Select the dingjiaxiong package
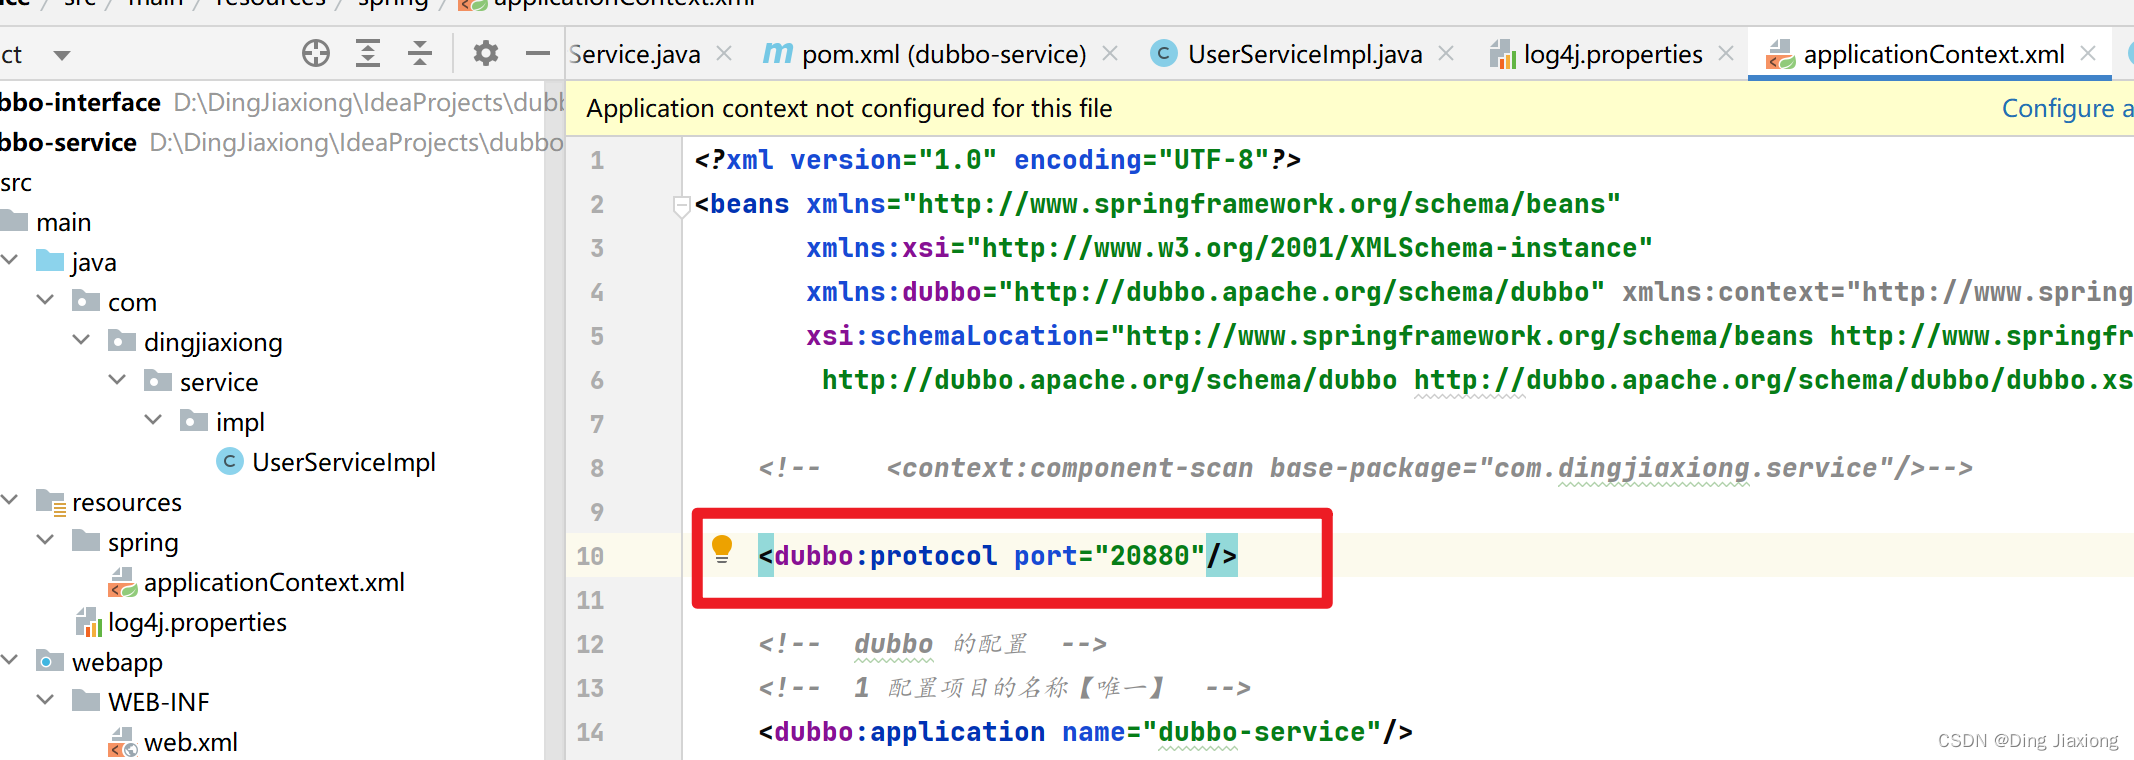 (x=213, y=342)
